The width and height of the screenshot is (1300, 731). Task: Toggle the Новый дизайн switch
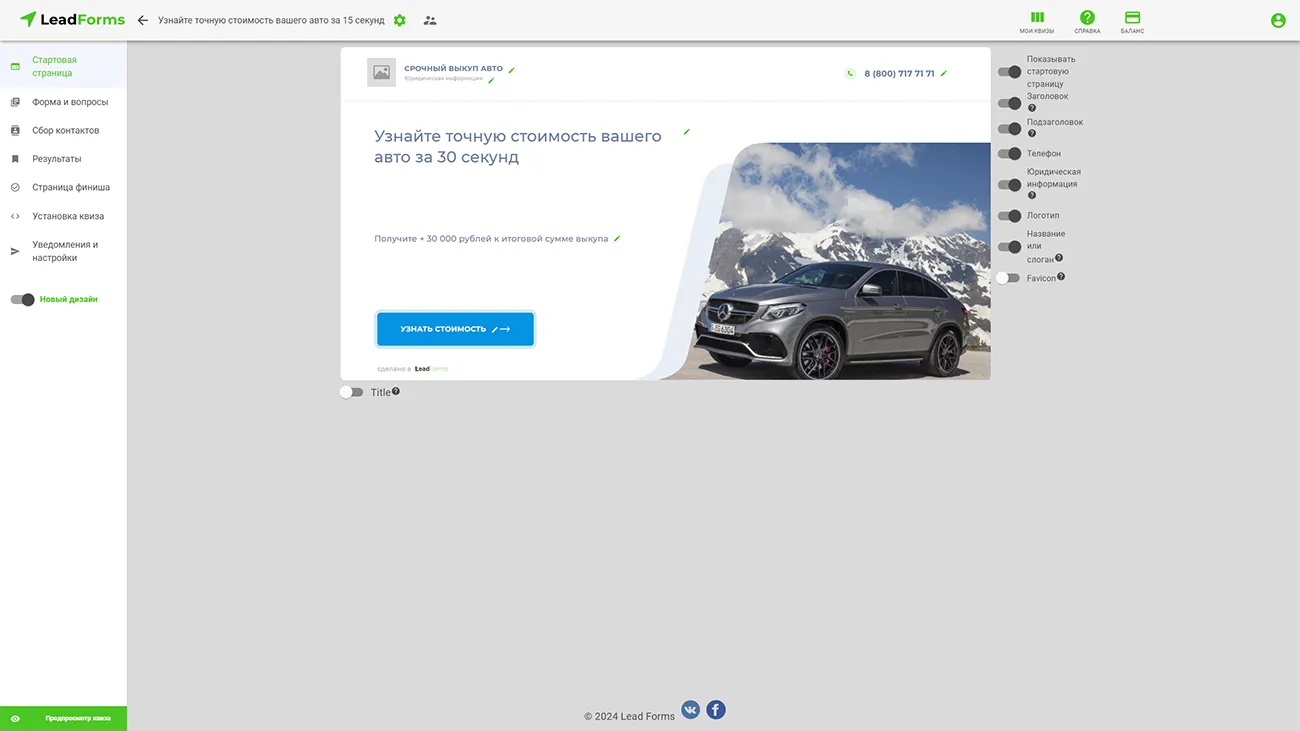pos(22,300)
